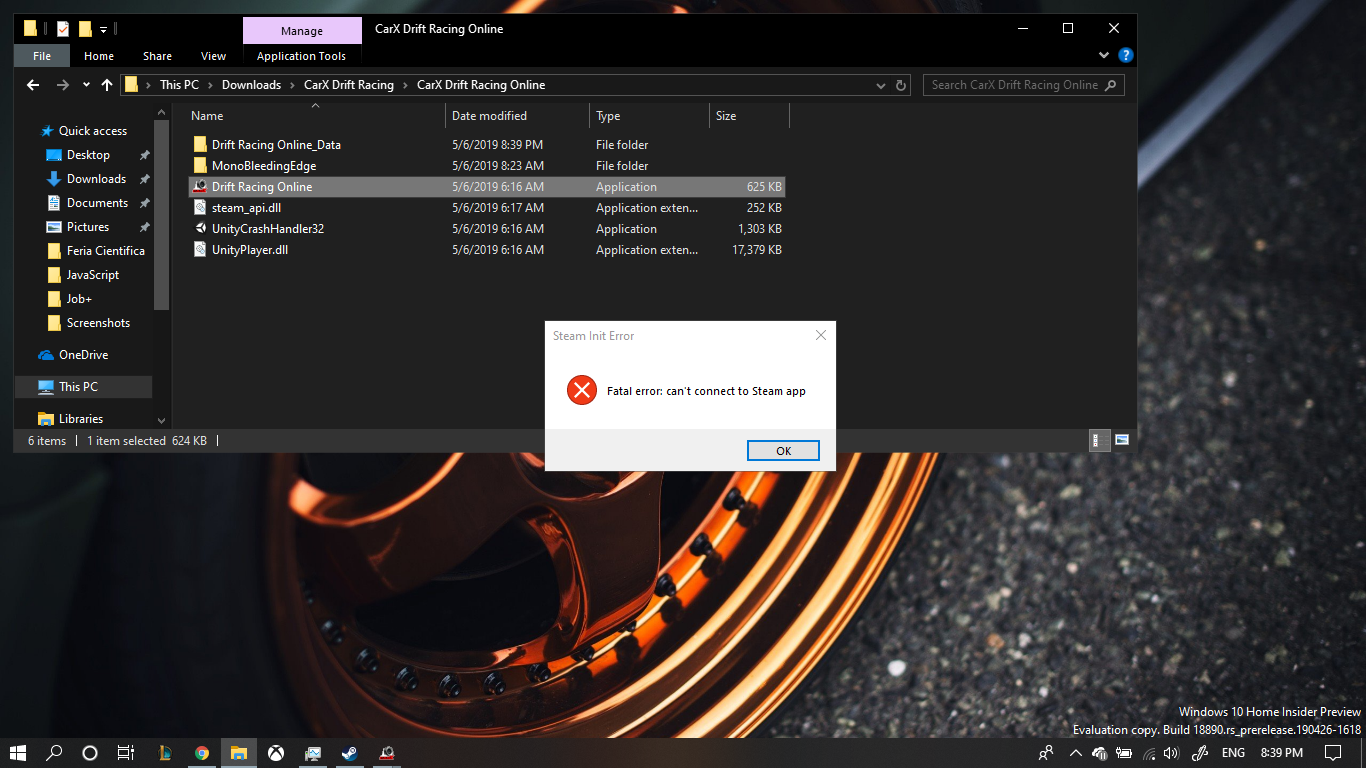Select the Manage contextual tab header
Screen dimensions: 1366x768
click(x=302, y=31)
